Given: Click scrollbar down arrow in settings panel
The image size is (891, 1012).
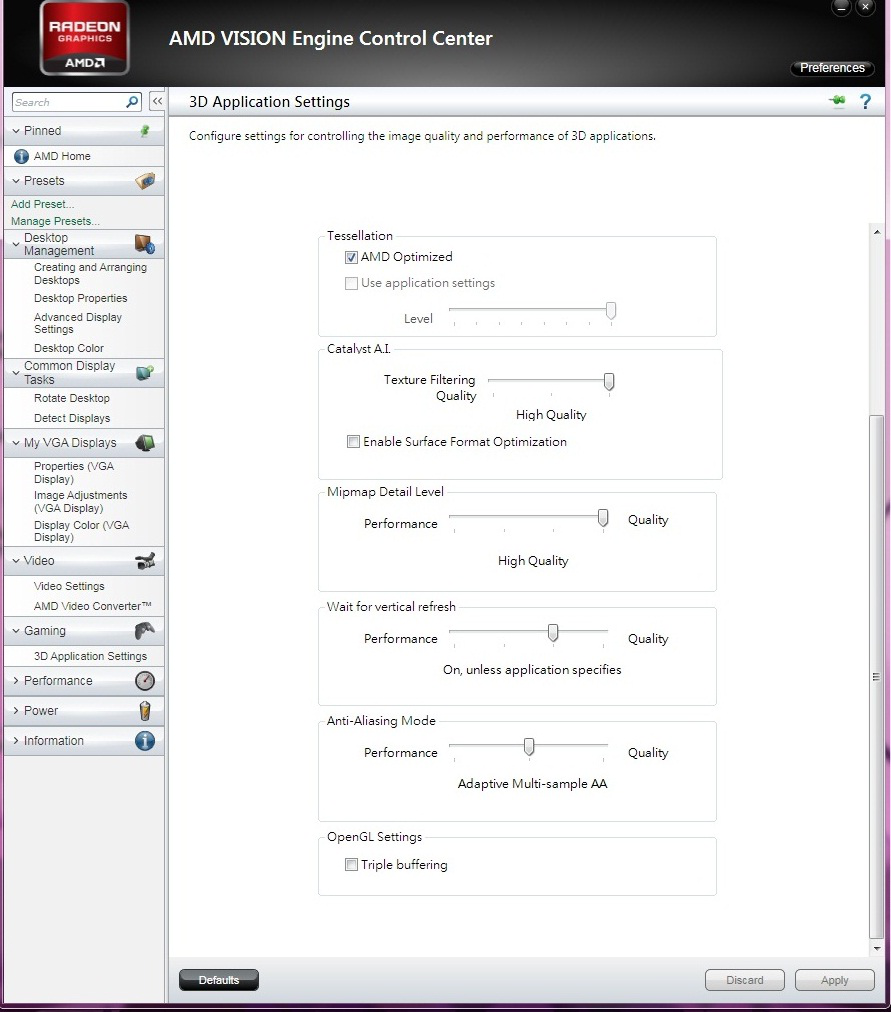Looking at the screenshot, I should tap(876, 948).
